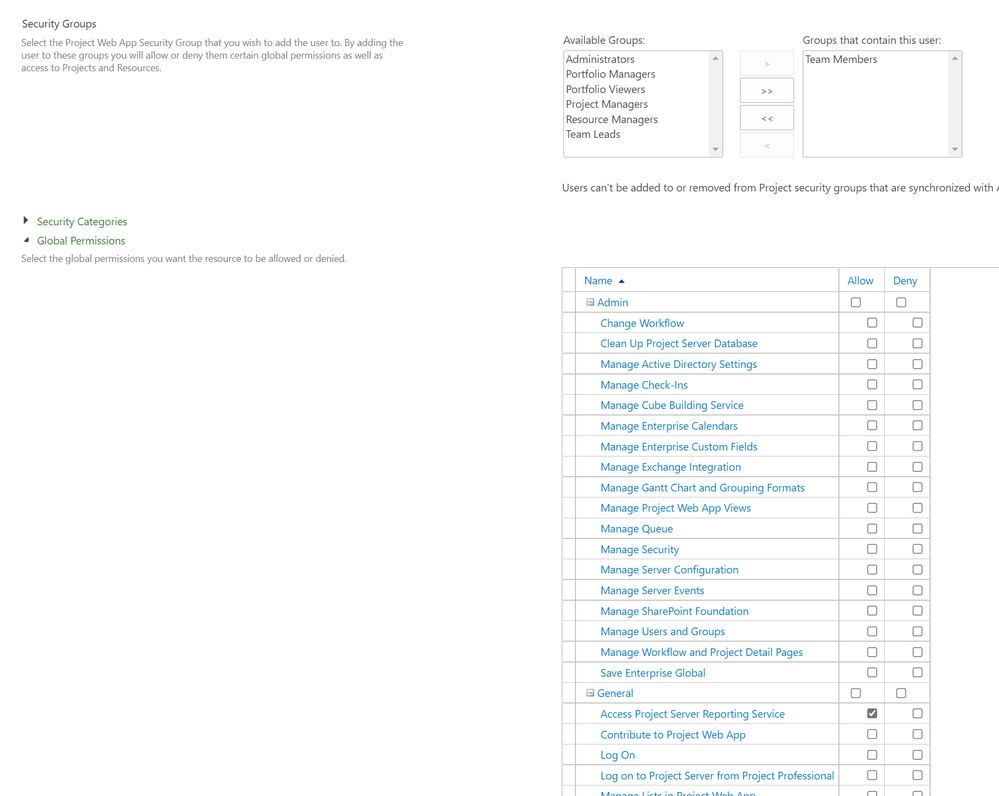Viewport: 999px width, 796px height.
Task: Click the single remove (<) group button
Action: coord(766,145)
